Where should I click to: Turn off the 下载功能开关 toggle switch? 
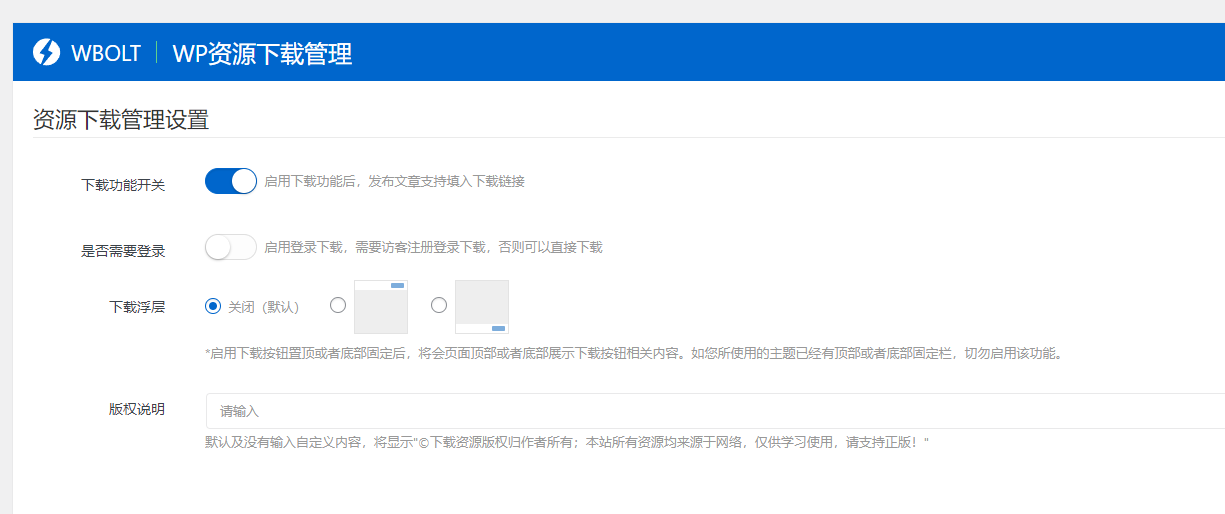tap(231, 181)
